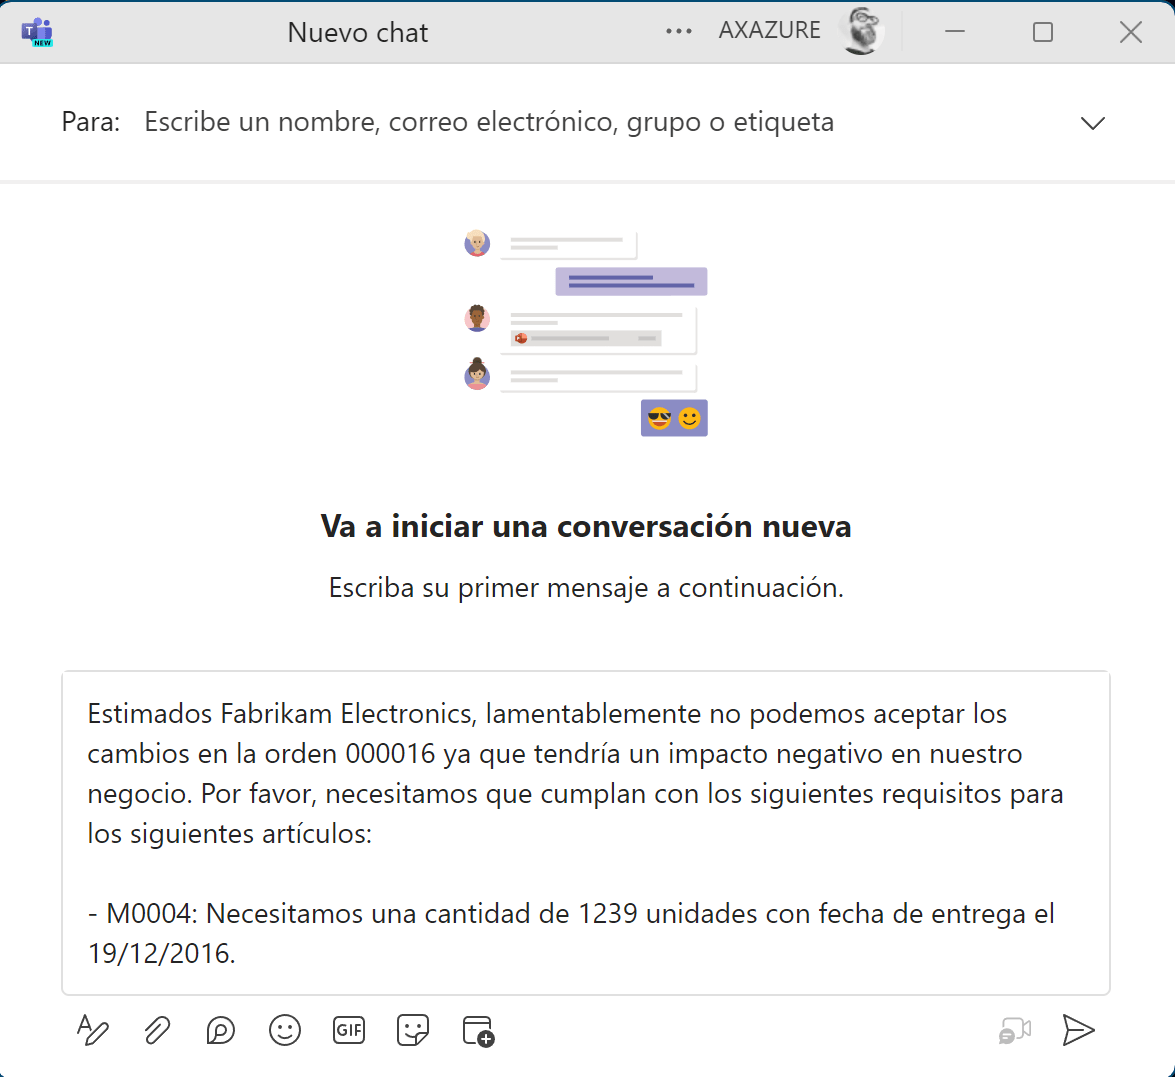Expand the recipient field chevron
The image size is (1175, 1077).
(1093, 123)
